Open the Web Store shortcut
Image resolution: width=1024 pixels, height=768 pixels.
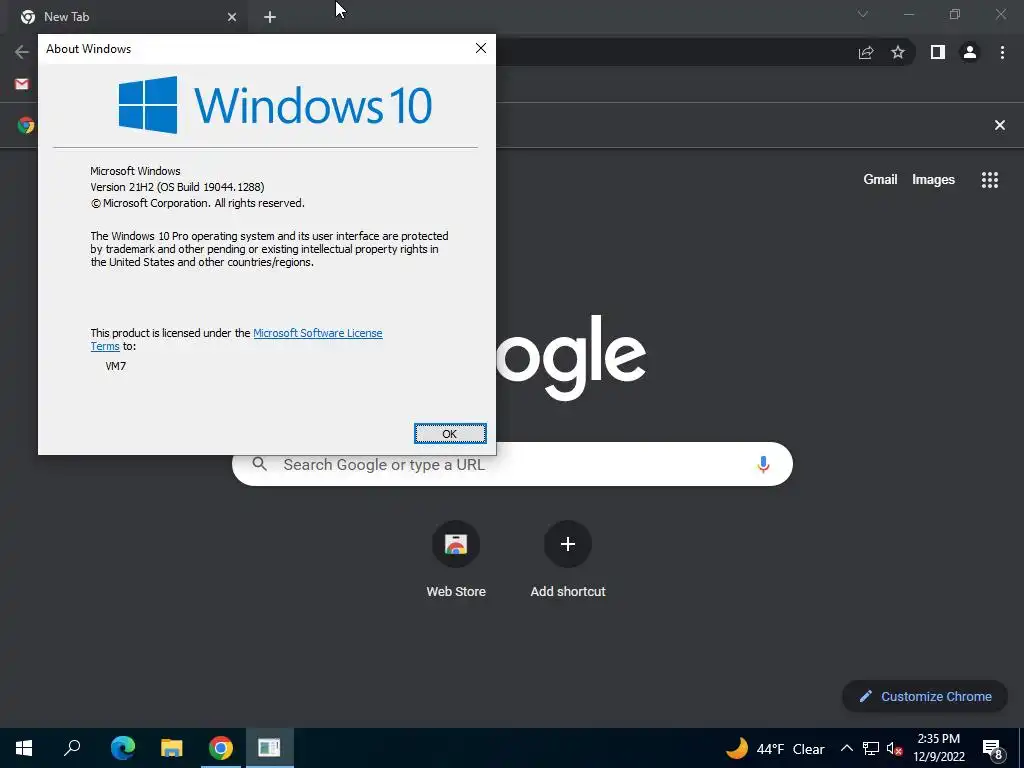456,560
